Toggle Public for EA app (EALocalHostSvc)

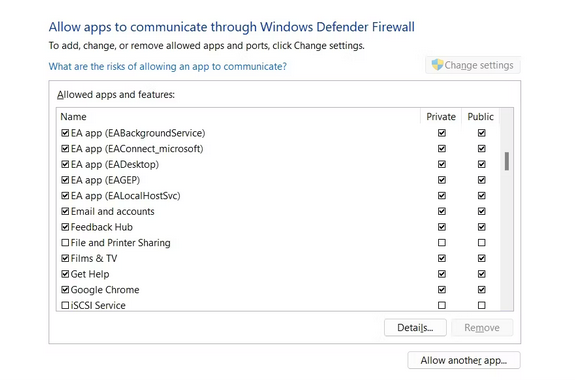click(x=481, y=195)
